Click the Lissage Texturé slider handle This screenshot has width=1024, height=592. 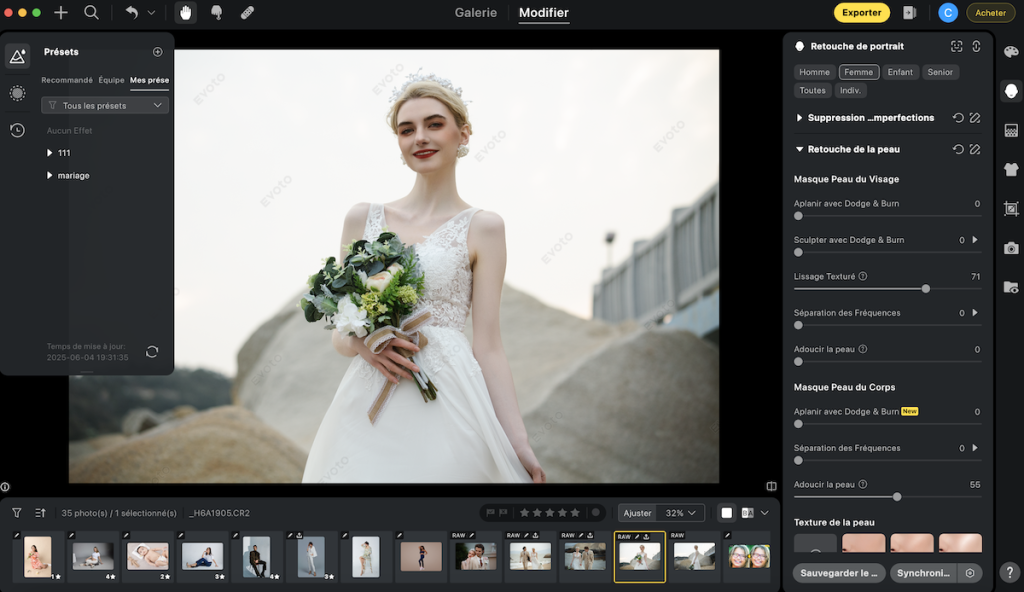click(926, 288)
